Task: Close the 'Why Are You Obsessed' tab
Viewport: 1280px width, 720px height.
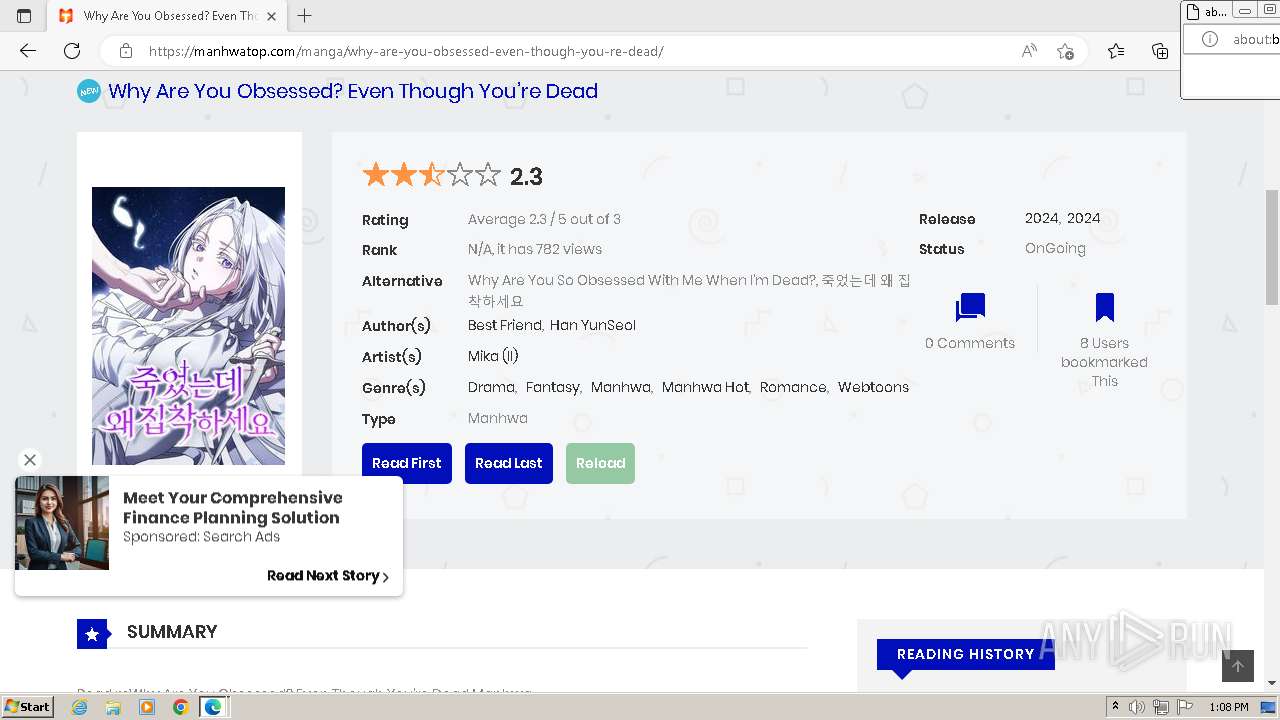Action: tap(271, 16)
